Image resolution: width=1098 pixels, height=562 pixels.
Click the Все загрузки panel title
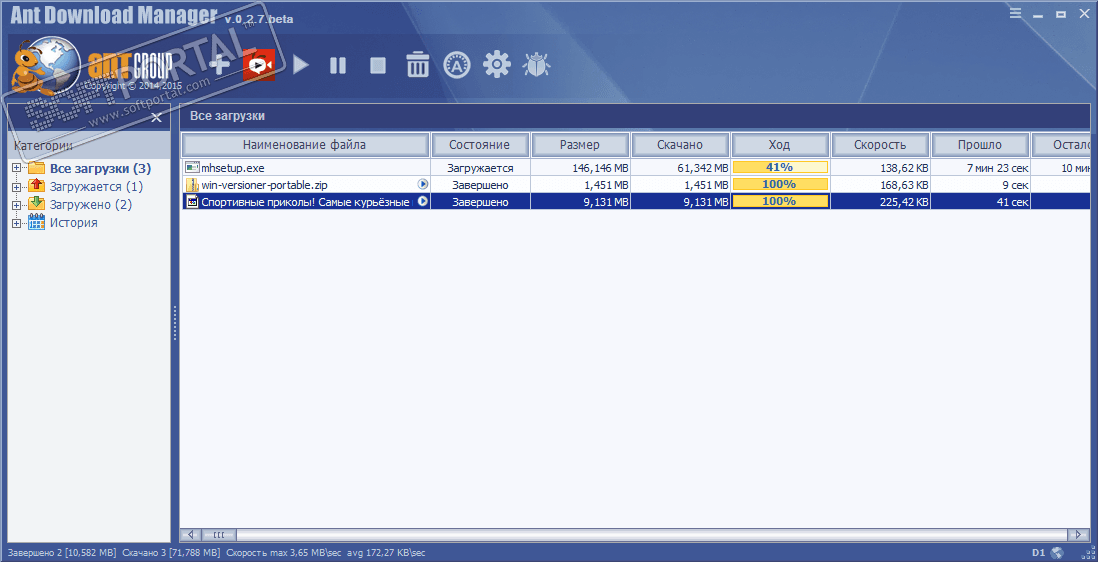click(228, 116)
